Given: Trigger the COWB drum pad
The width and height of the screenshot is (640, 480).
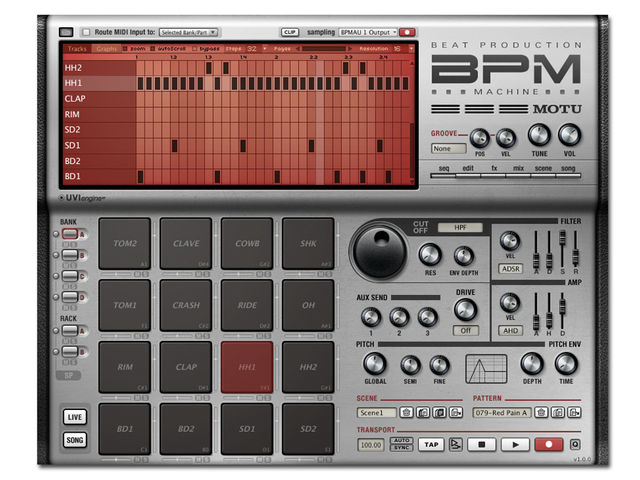Looking at the screenshot, I should (x=247, y=244).
